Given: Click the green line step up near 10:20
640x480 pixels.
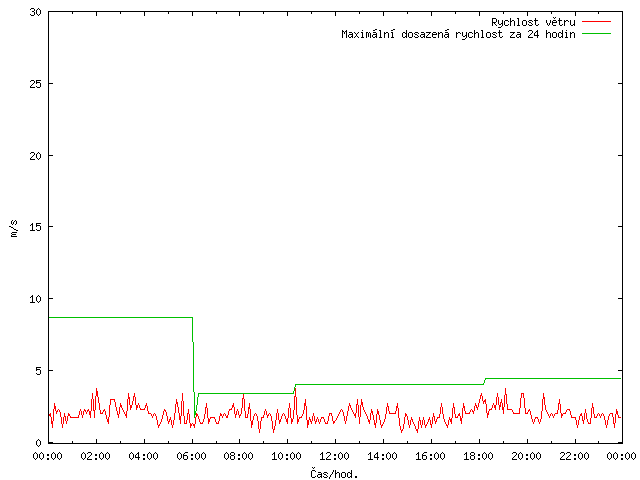Looking at the screenshot, I should [294, 389].
